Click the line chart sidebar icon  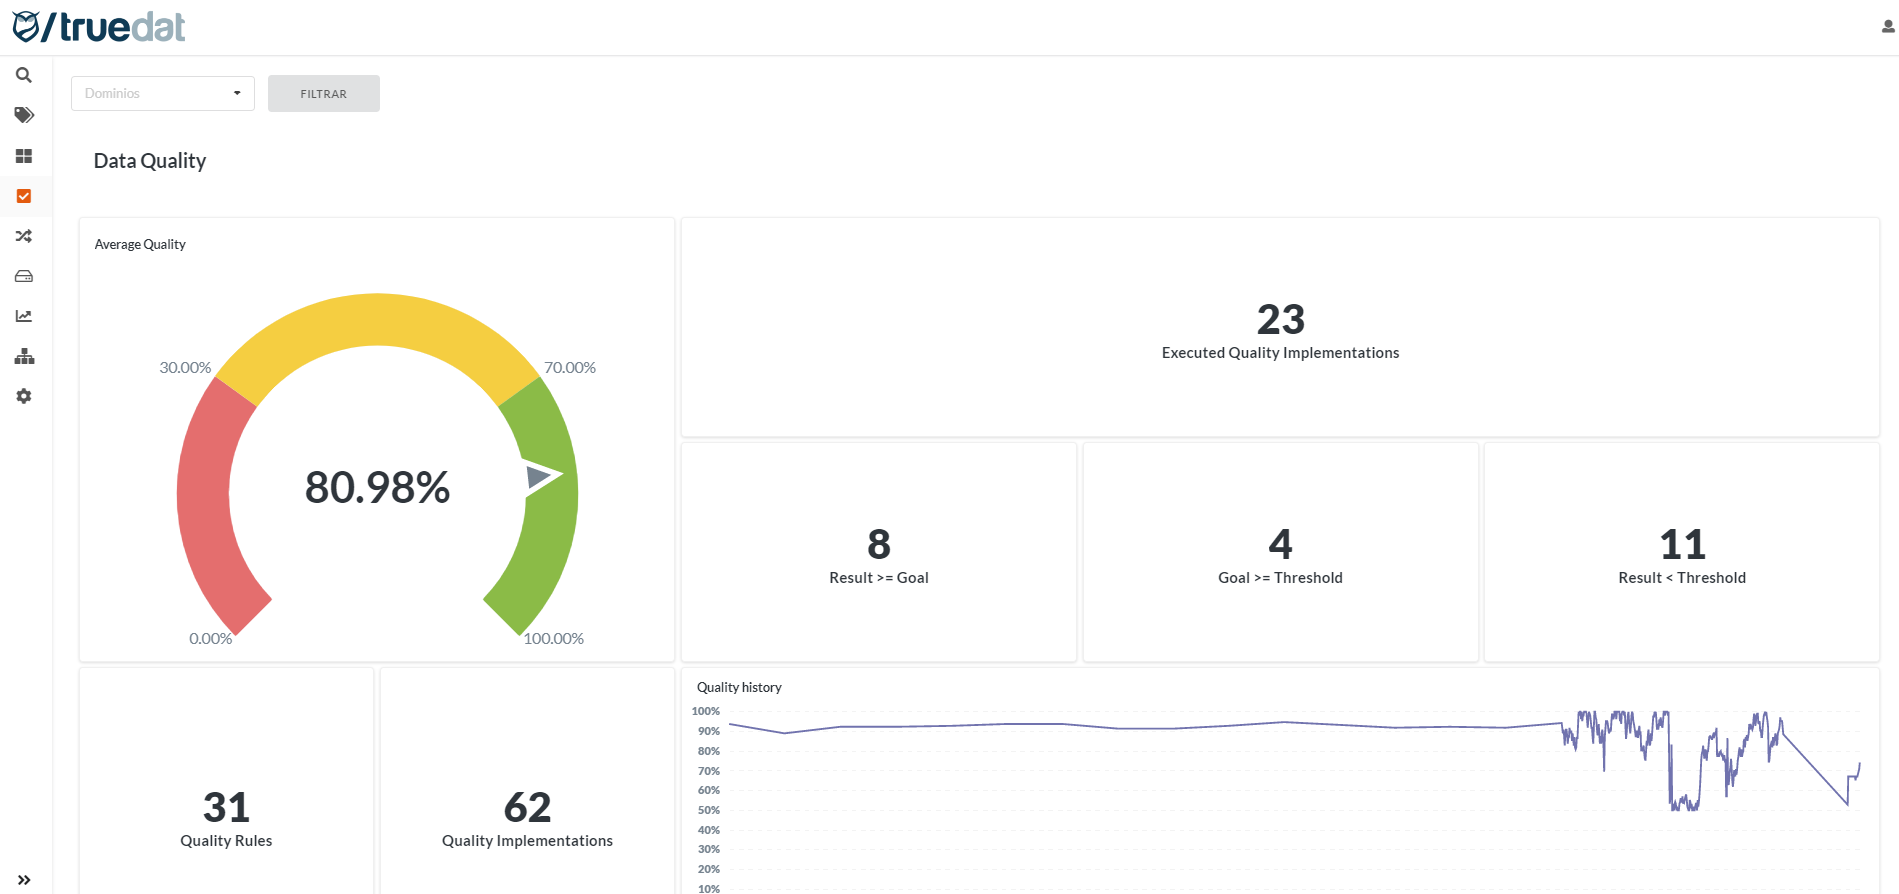(x=24, y=316)
